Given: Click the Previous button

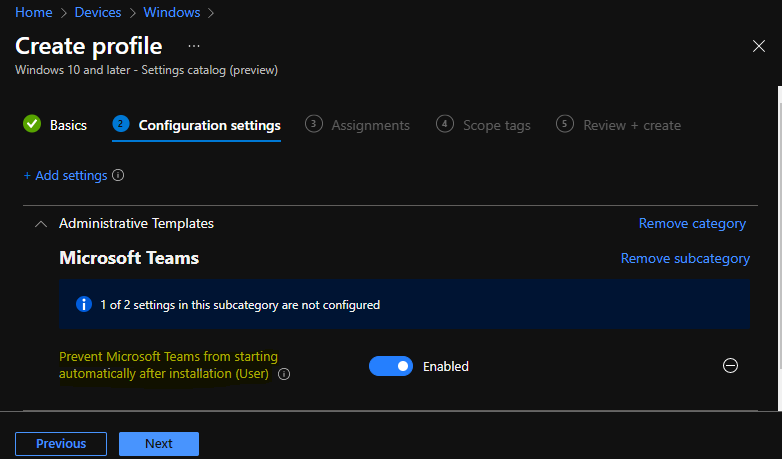Looking at the screenshot, I should (x=61, y=444).
